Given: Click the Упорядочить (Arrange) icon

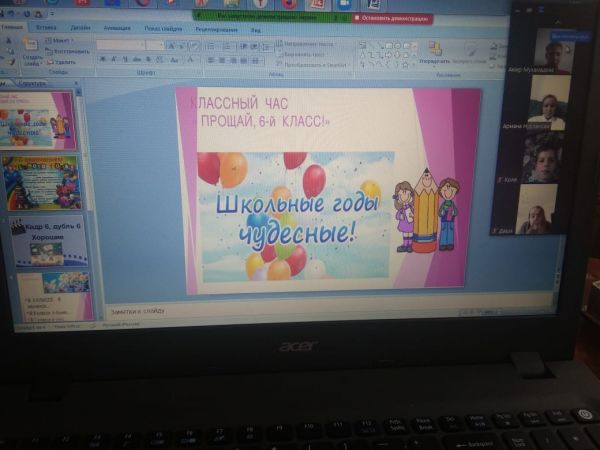Looking at the screenshot, I should tap(434, 49).
